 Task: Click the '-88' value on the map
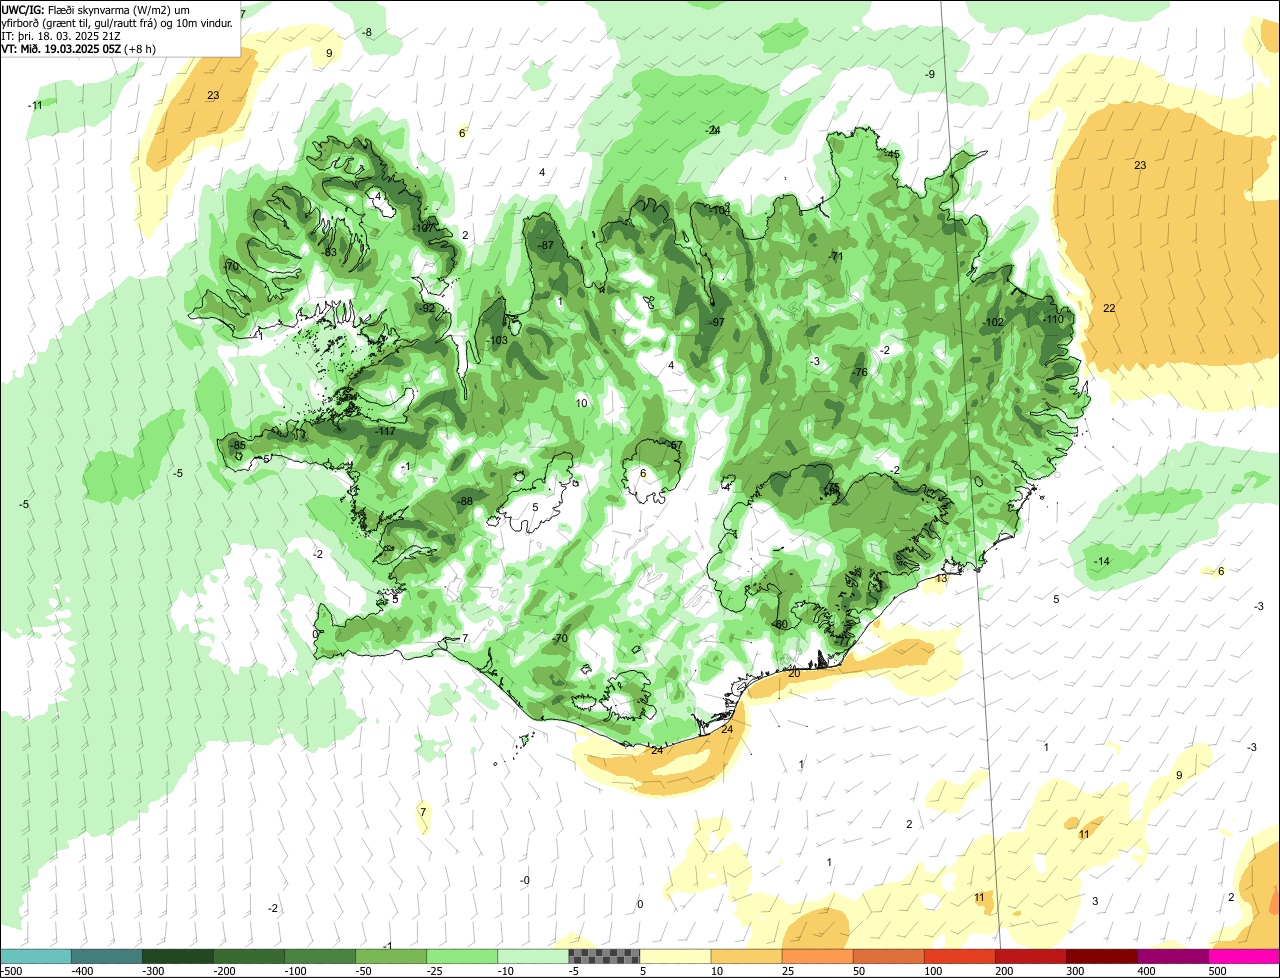coord(465,501)
